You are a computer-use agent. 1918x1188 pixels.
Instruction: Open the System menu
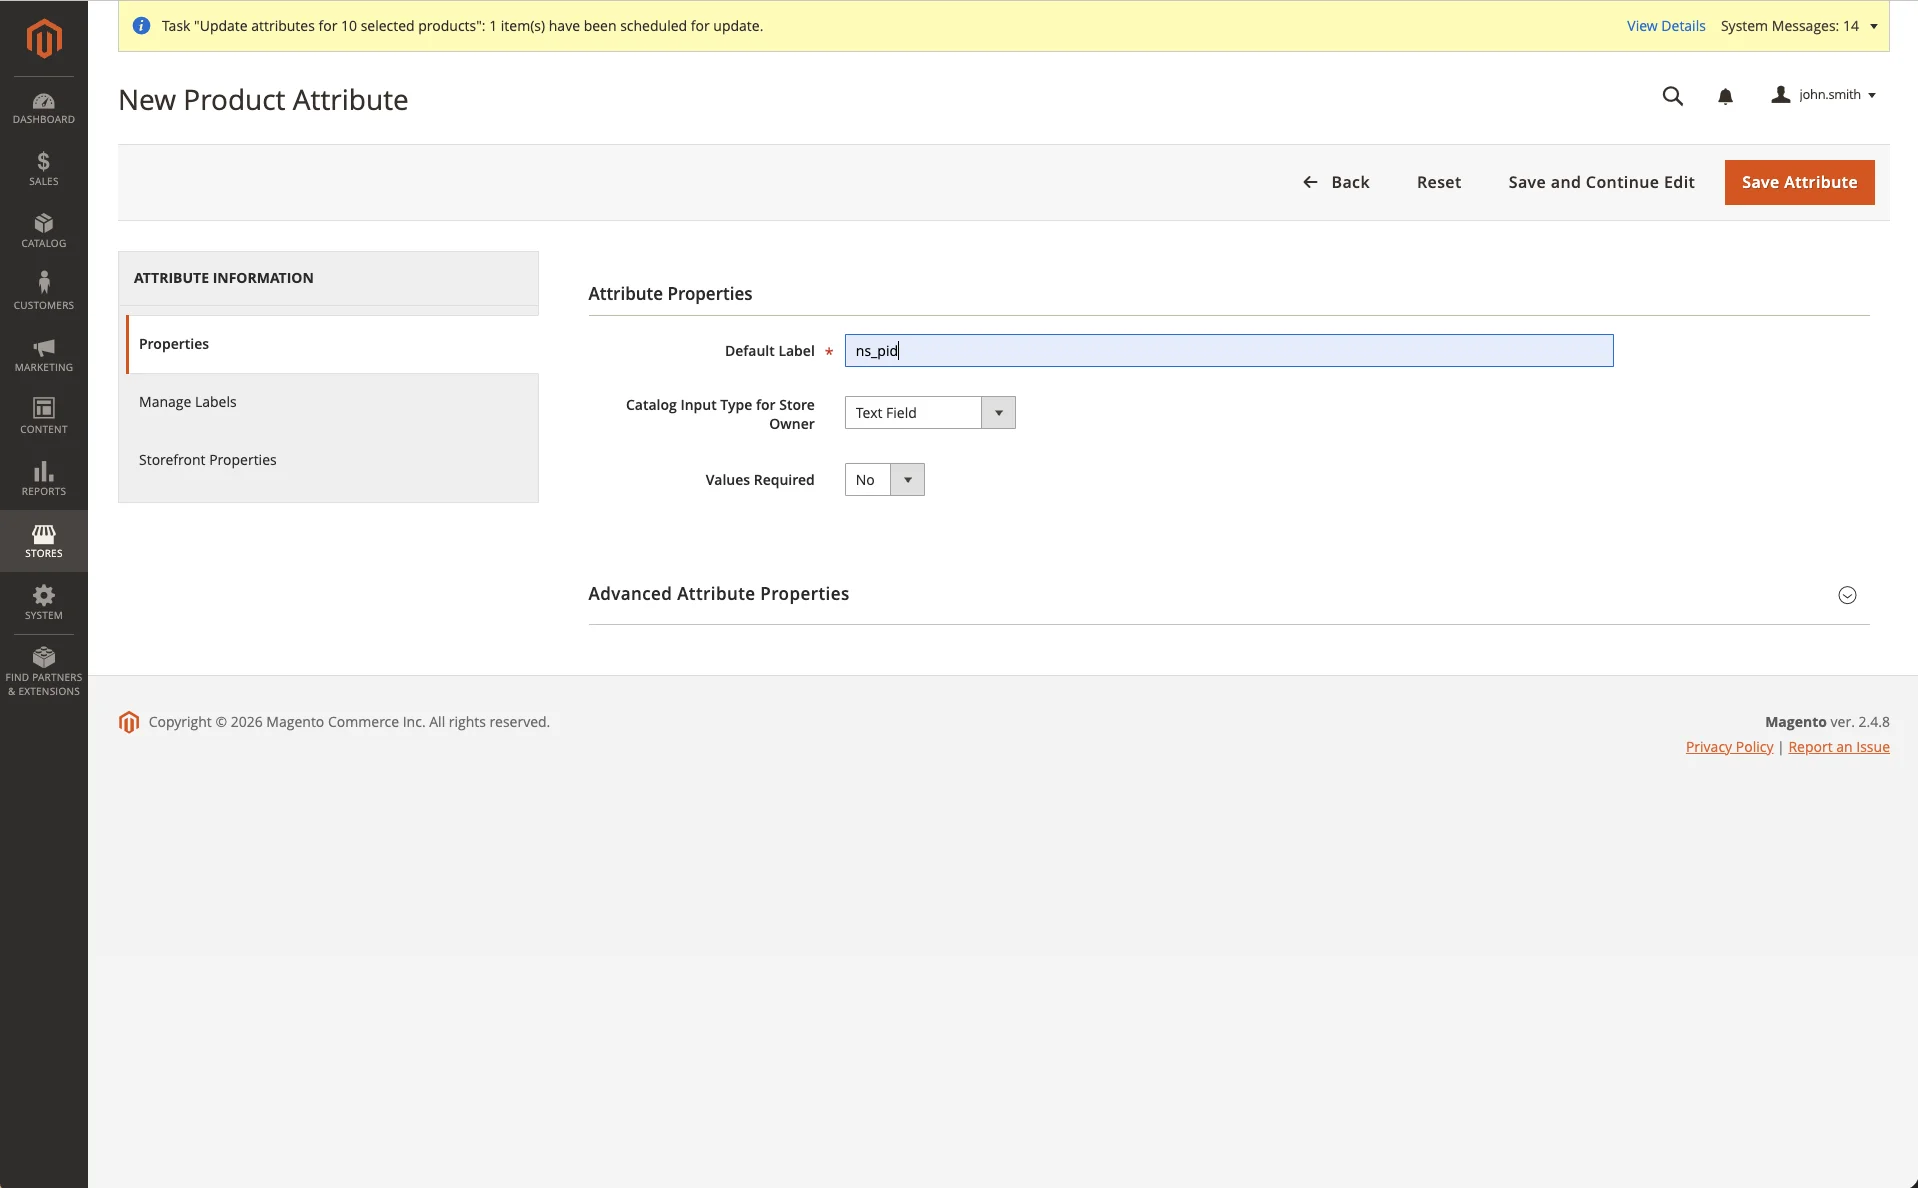pos(44,603)
